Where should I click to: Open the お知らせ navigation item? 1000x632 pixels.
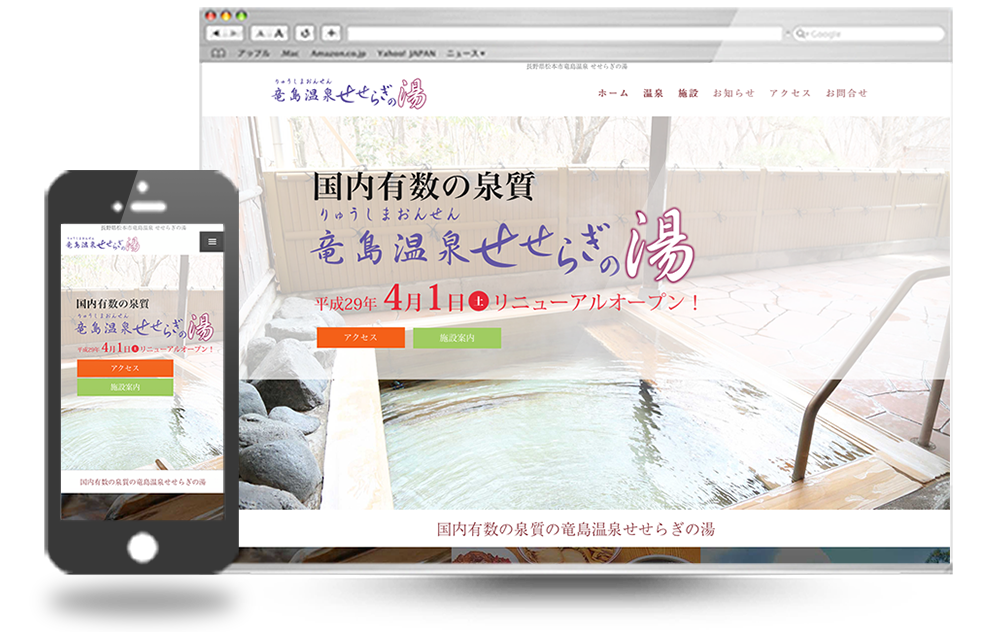pyautogui.click(x=733, y=93)
